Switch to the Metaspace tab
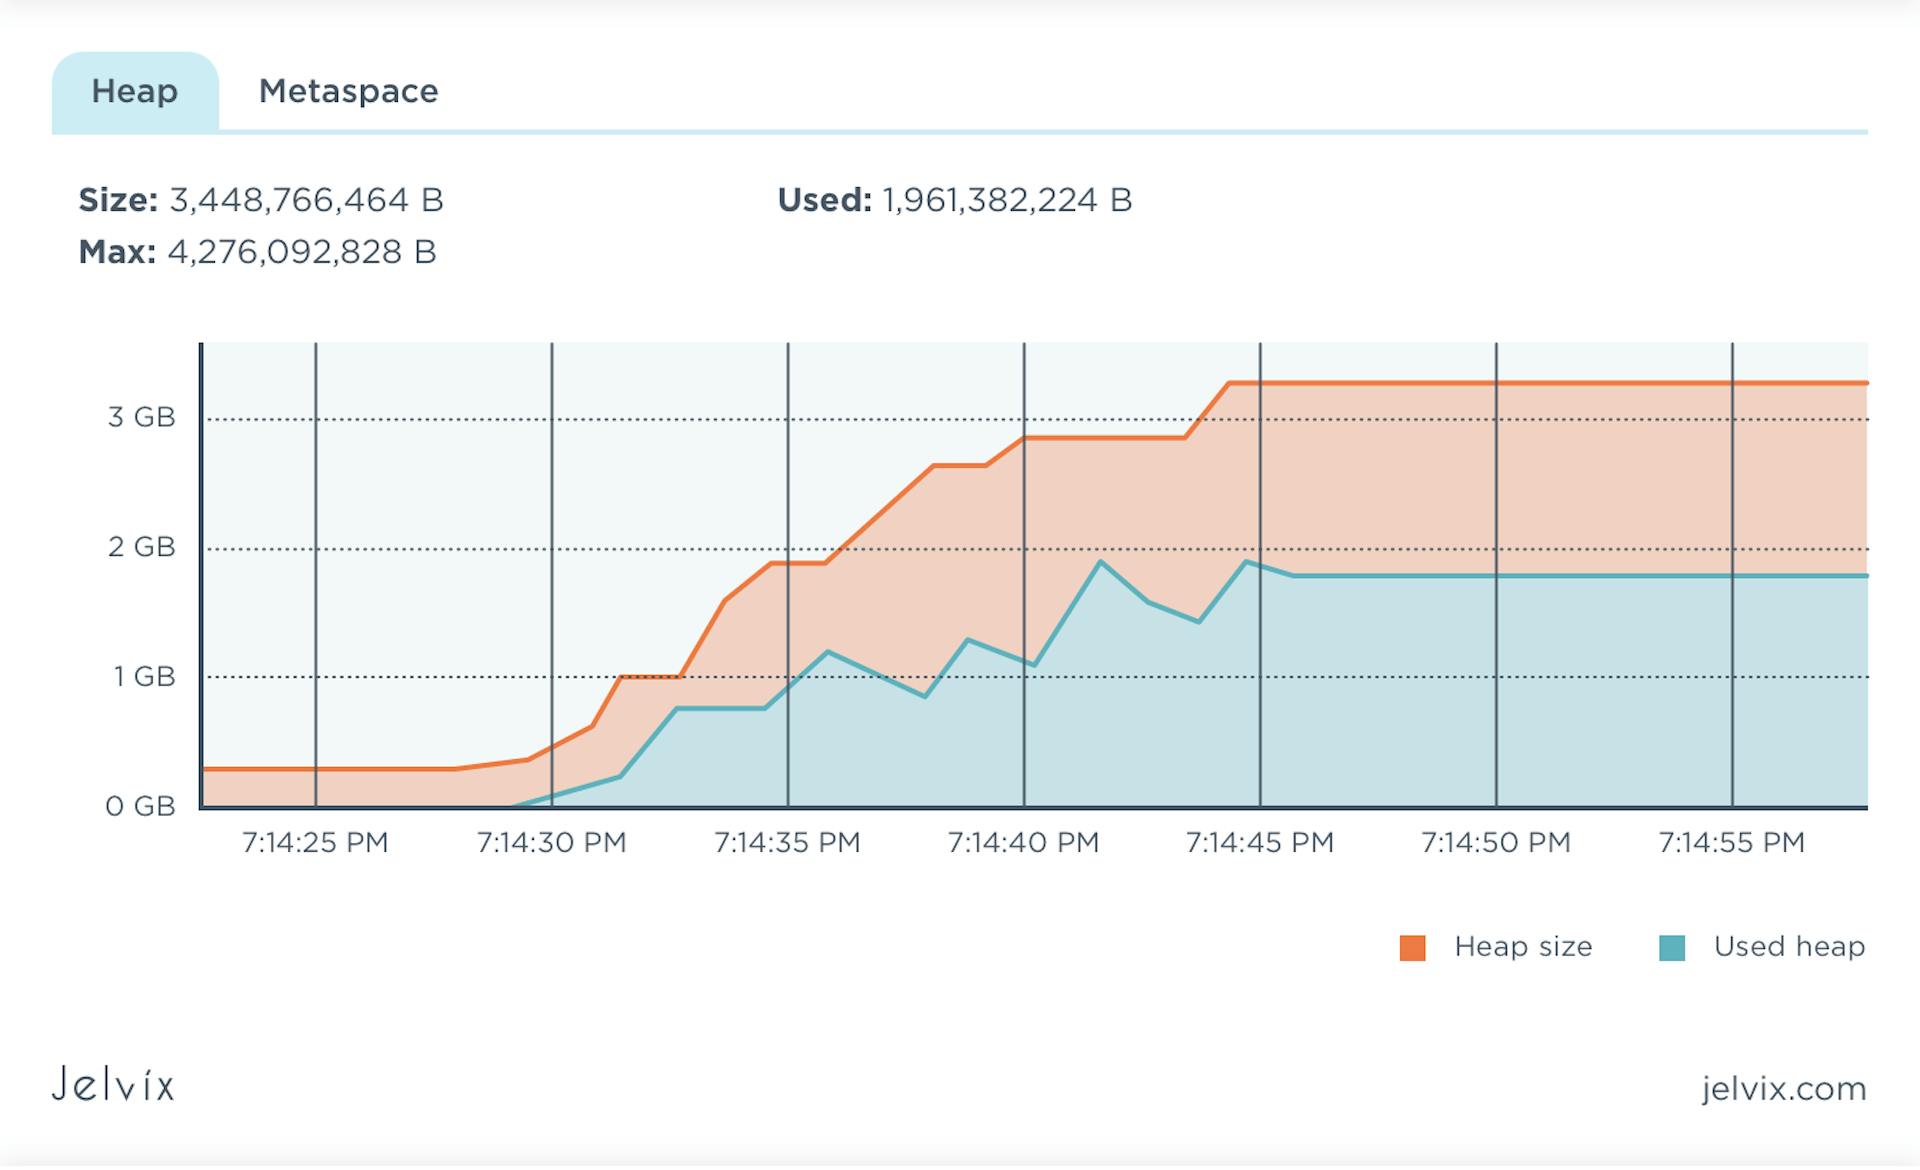This screenshot has height=1170, width=1920. pos(348,92)
